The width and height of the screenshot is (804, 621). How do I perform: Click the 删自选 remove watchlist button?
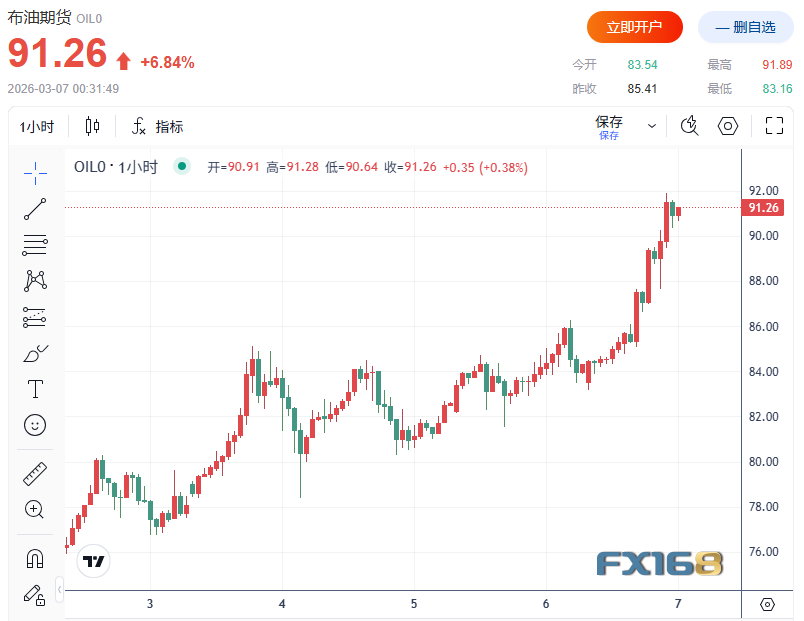pos(745,27)
